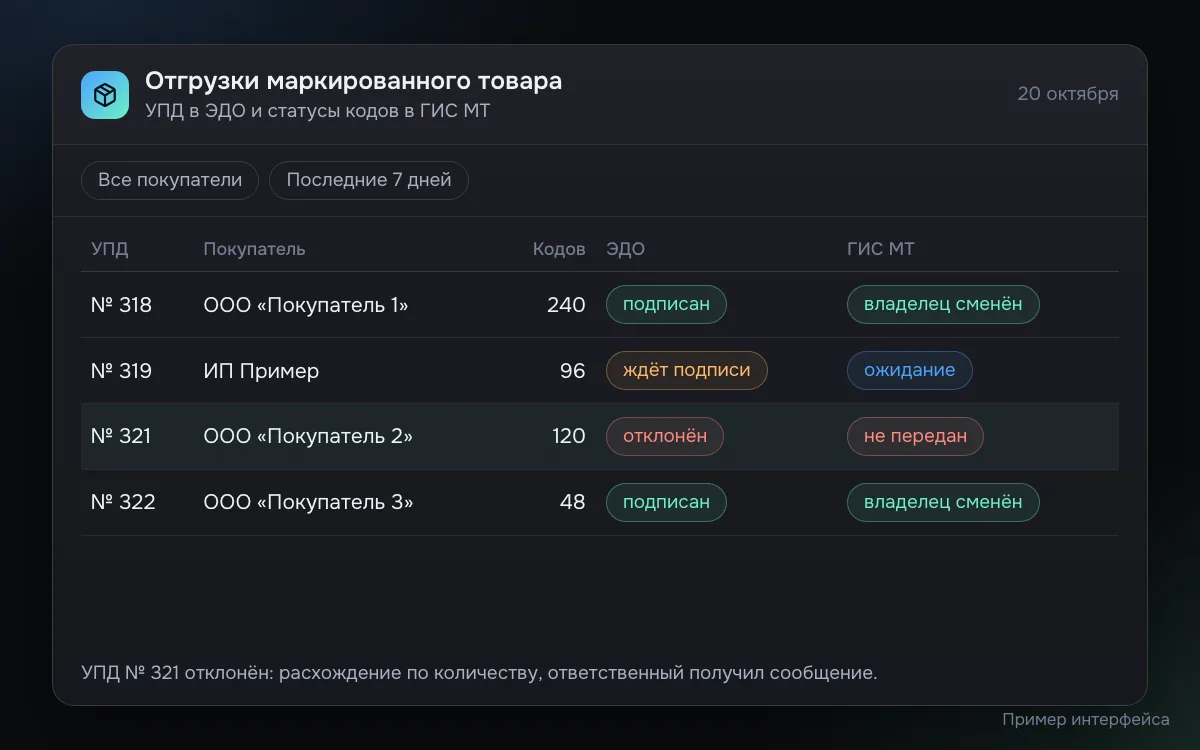The height and width of the screenshot is (750, 1200).
Task: Click the box package app icon
Action: coord(105,95)
